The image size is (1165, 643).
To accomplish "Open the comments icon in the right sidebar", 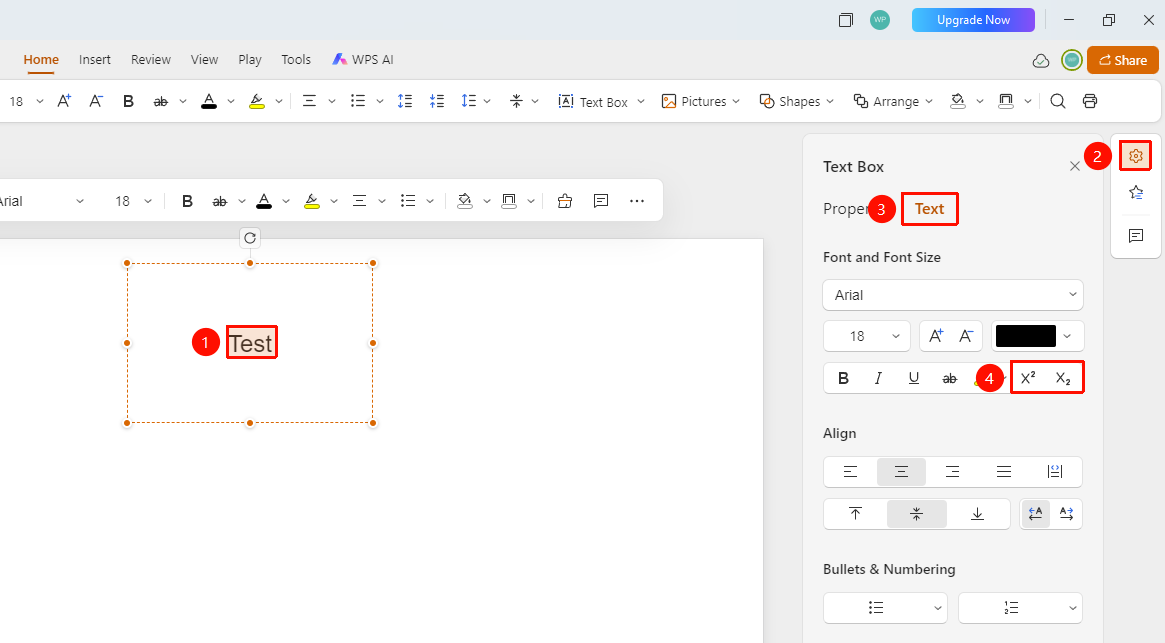I will 1135,236.
